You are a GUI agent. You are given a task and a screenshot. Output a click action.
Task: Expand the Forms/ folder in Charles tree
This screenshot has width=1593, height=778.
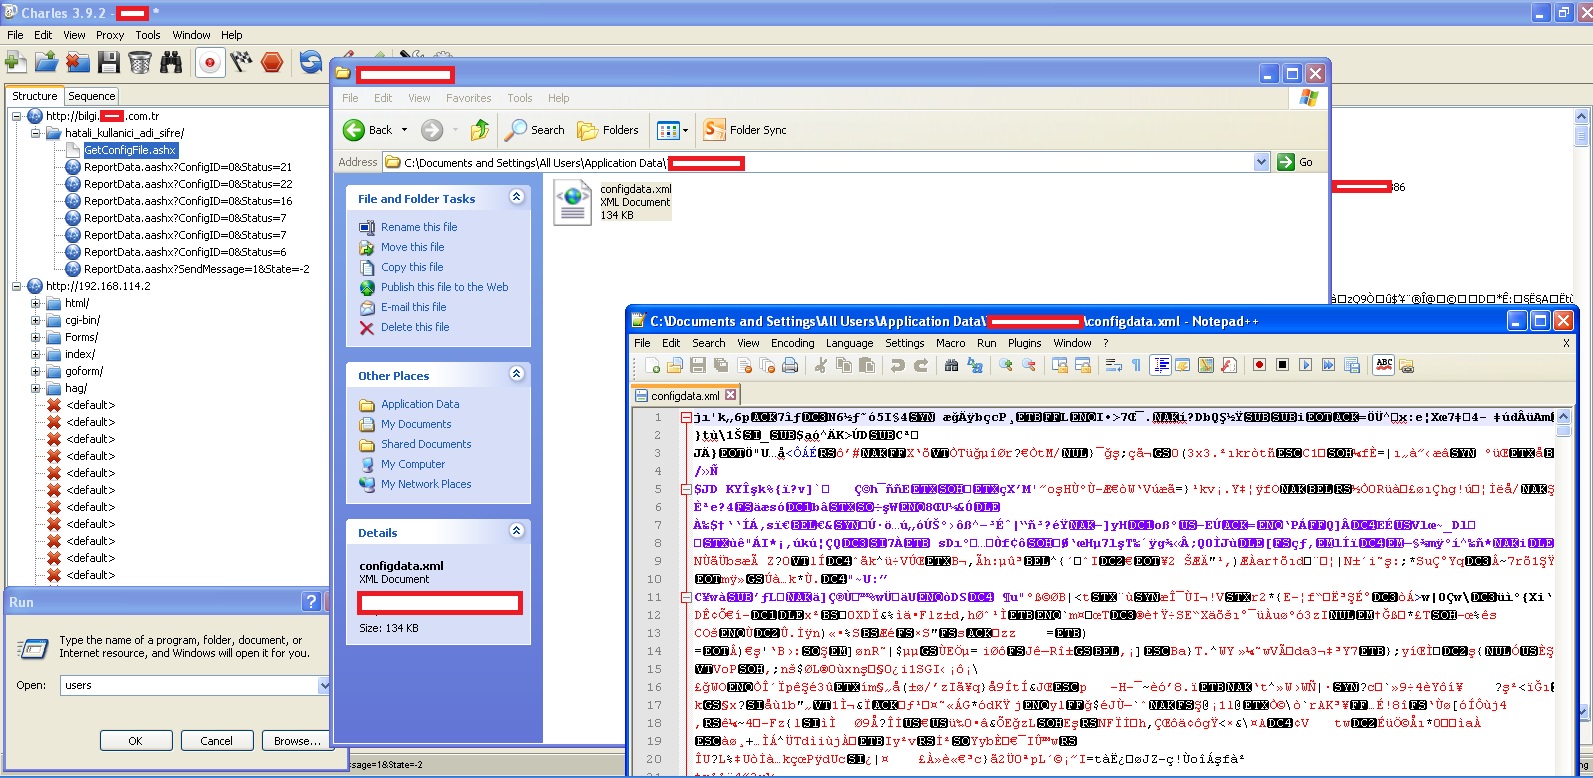coord(36,337)
